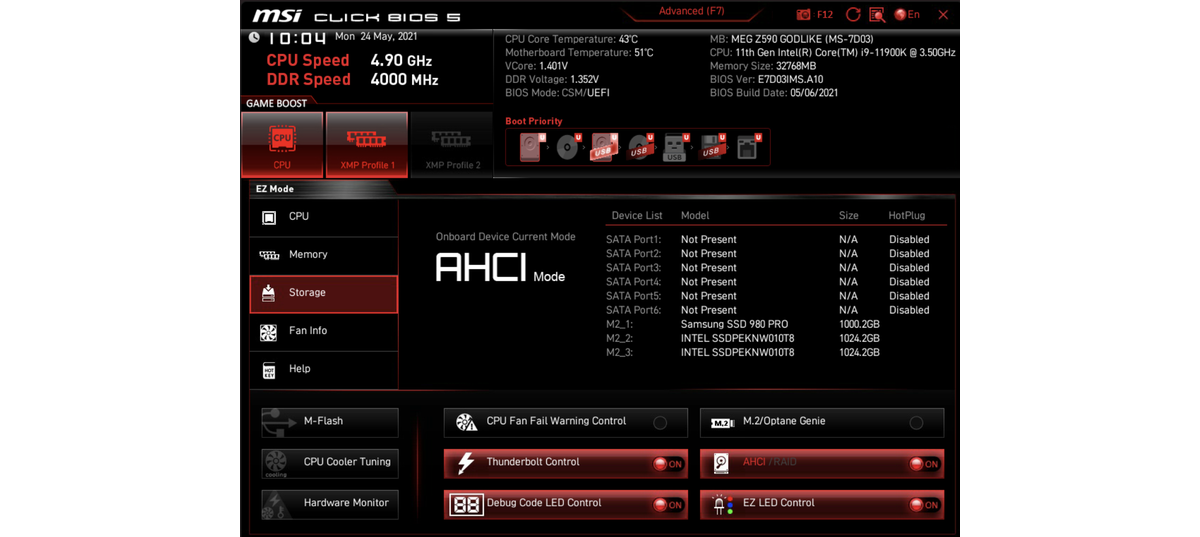The image size is (1200, 537).
Task: Select the USB hard disk boot priority icon
Action: 604,148
